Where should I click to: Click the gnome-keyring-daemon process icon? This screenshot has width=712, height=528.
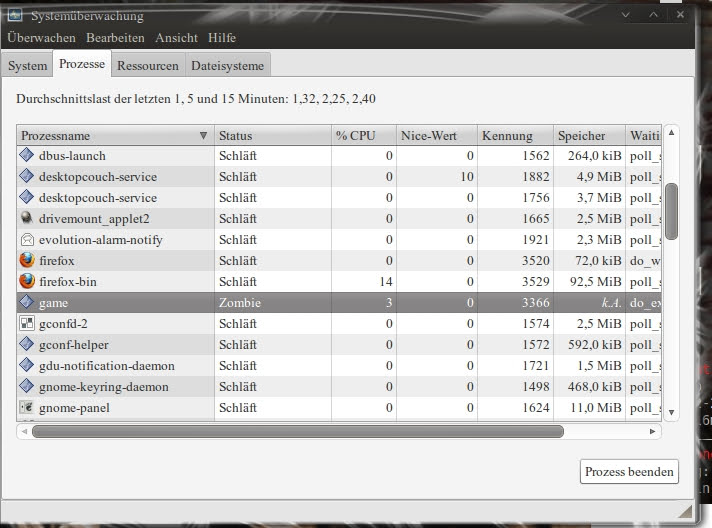(27, 387)
